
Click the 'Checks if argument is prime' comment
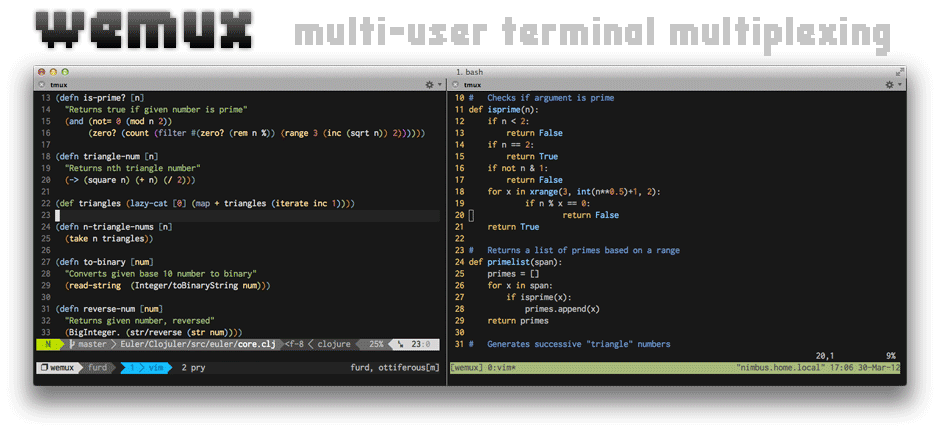click(x=550, y=98)
